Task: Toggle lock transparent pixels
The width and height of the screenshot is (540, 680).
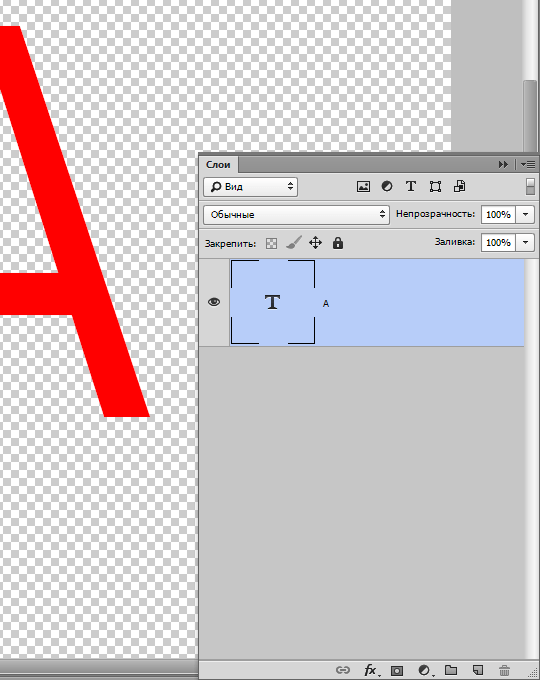Action: click(272, 243)
